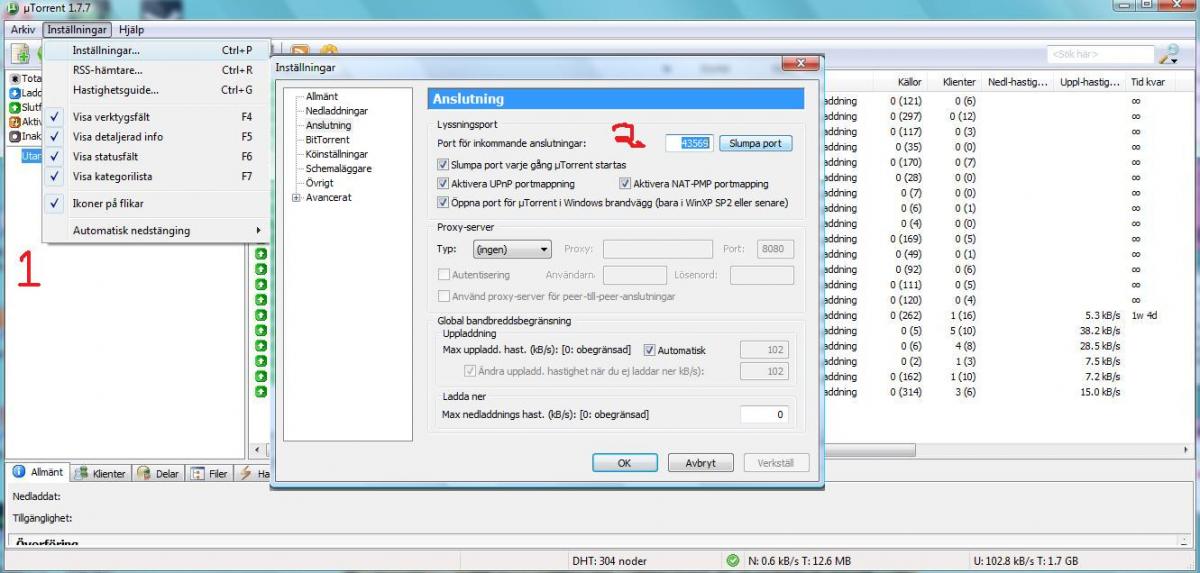Toggle Ikoner på flikar menu item
The height and width of the screenshot is (573, 1200).
click(156, 204)
